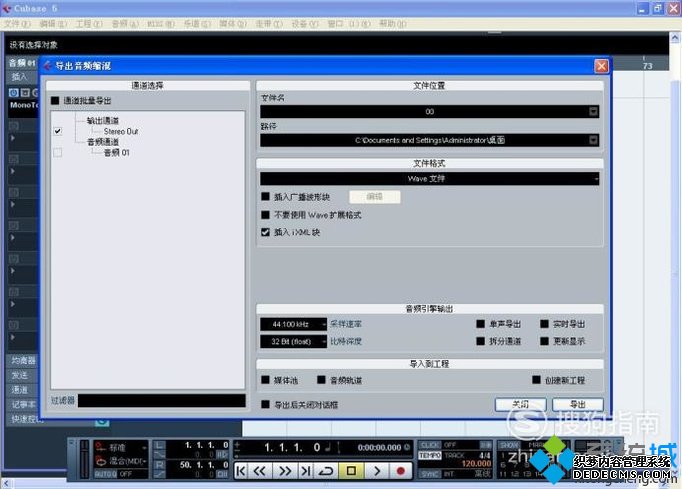Image resolution: width=682 pixels, height=489 pixels.
Task: Click the transport position slider below bars display
Action: pos(323,456)
